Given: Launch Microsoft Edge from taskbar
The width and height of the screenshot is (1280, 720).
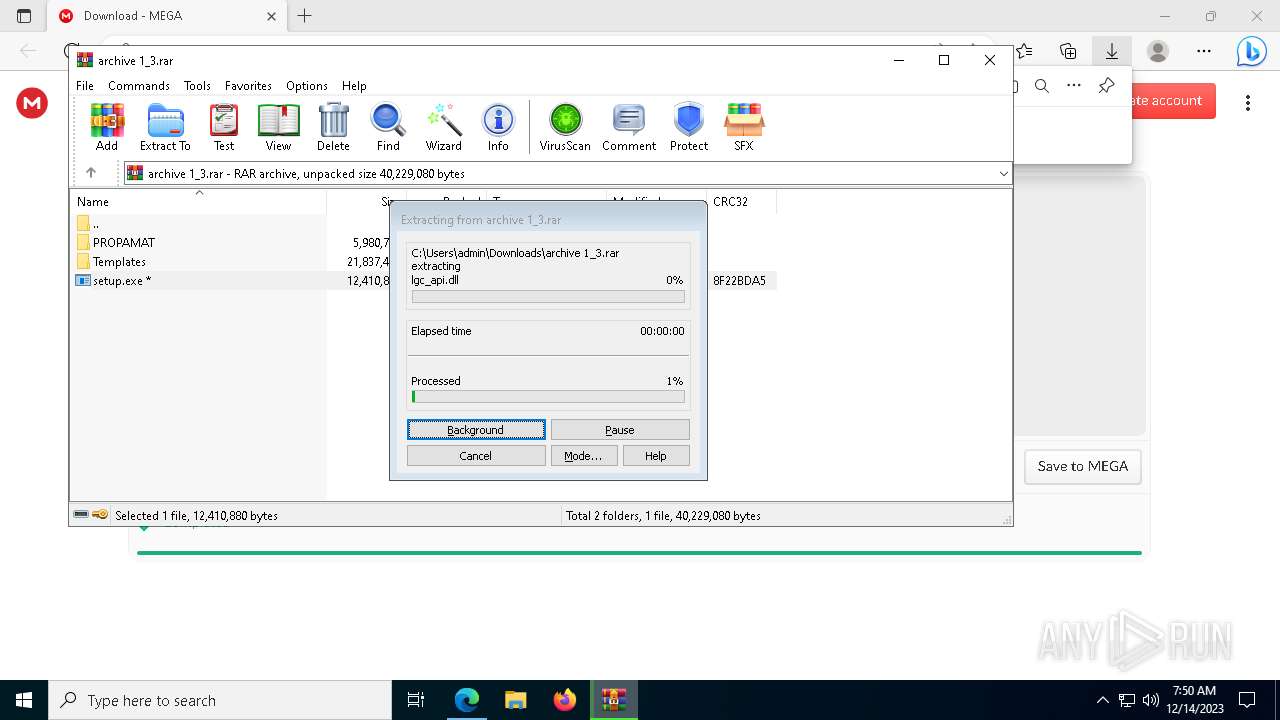Looking at the screenshot, I should (x=467, y=700).
